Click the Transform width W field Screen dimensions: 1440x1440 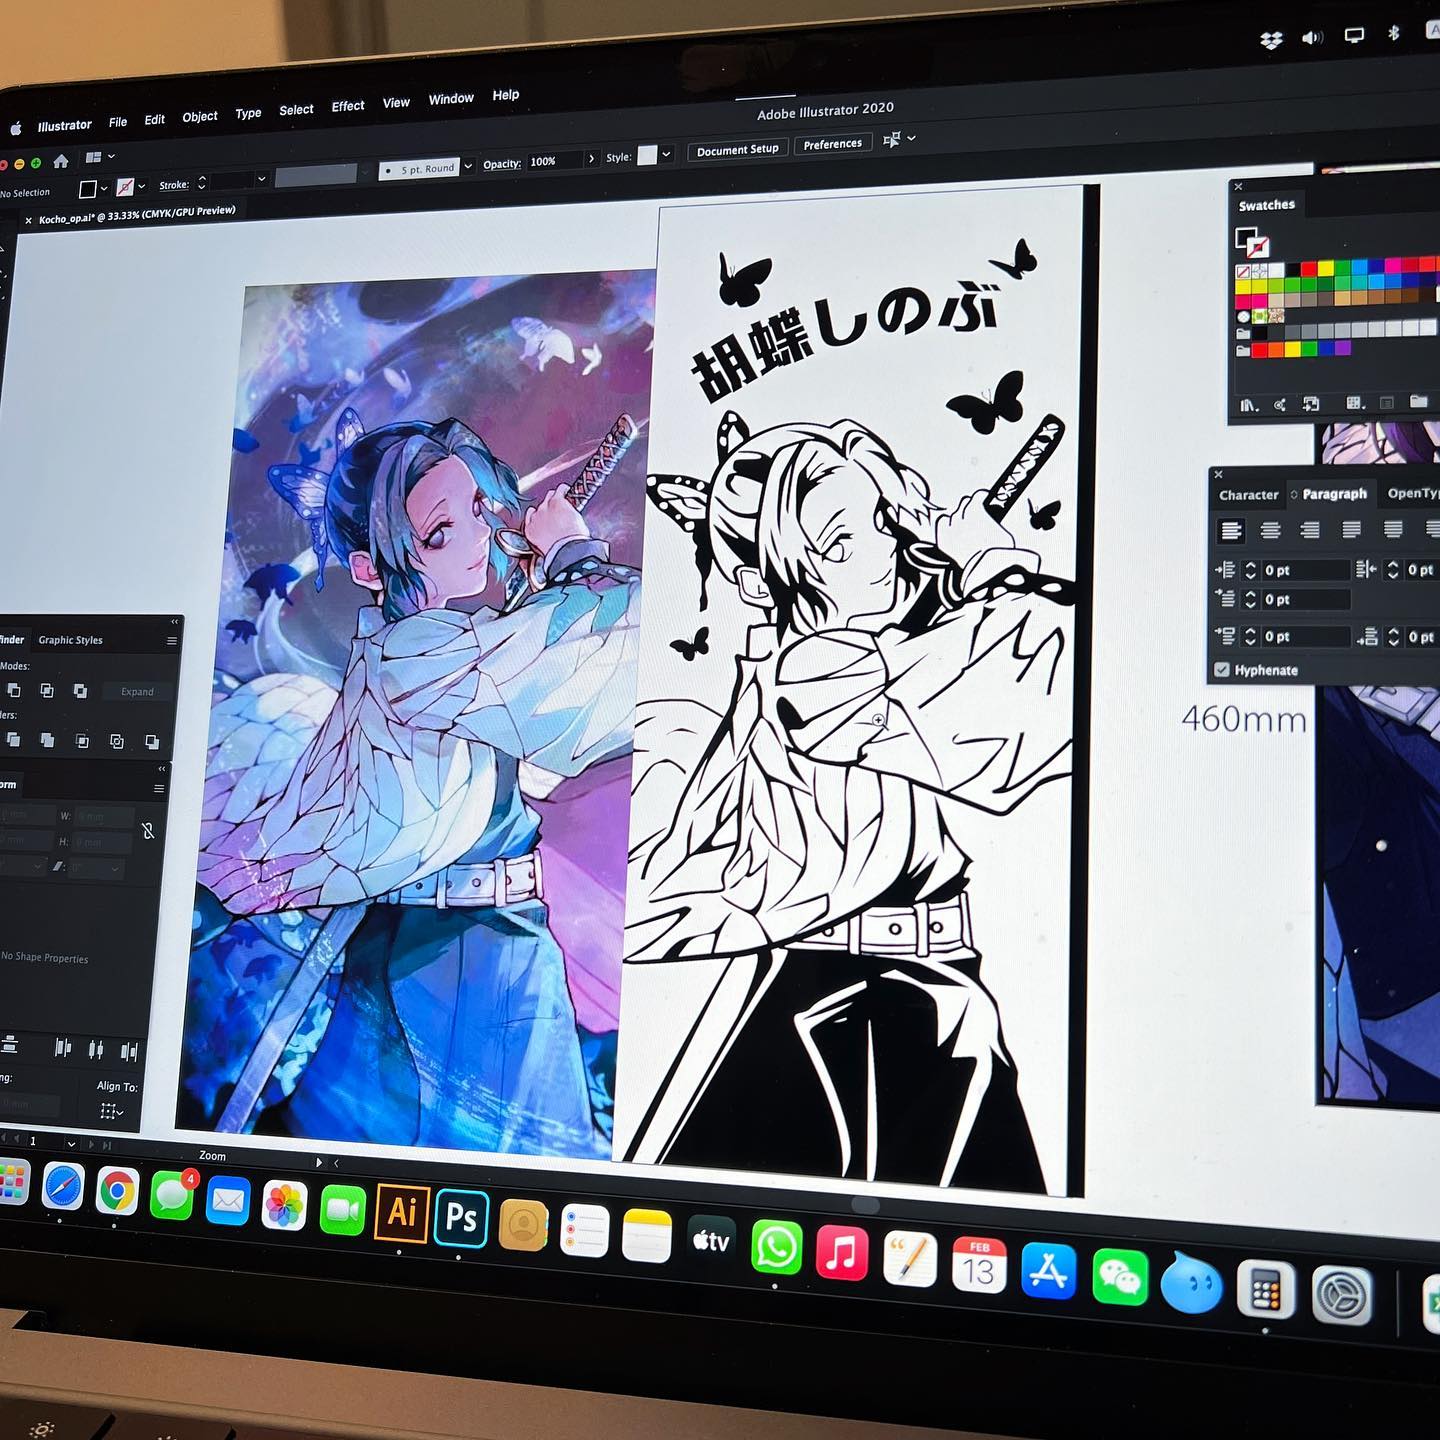click(104, 817)
